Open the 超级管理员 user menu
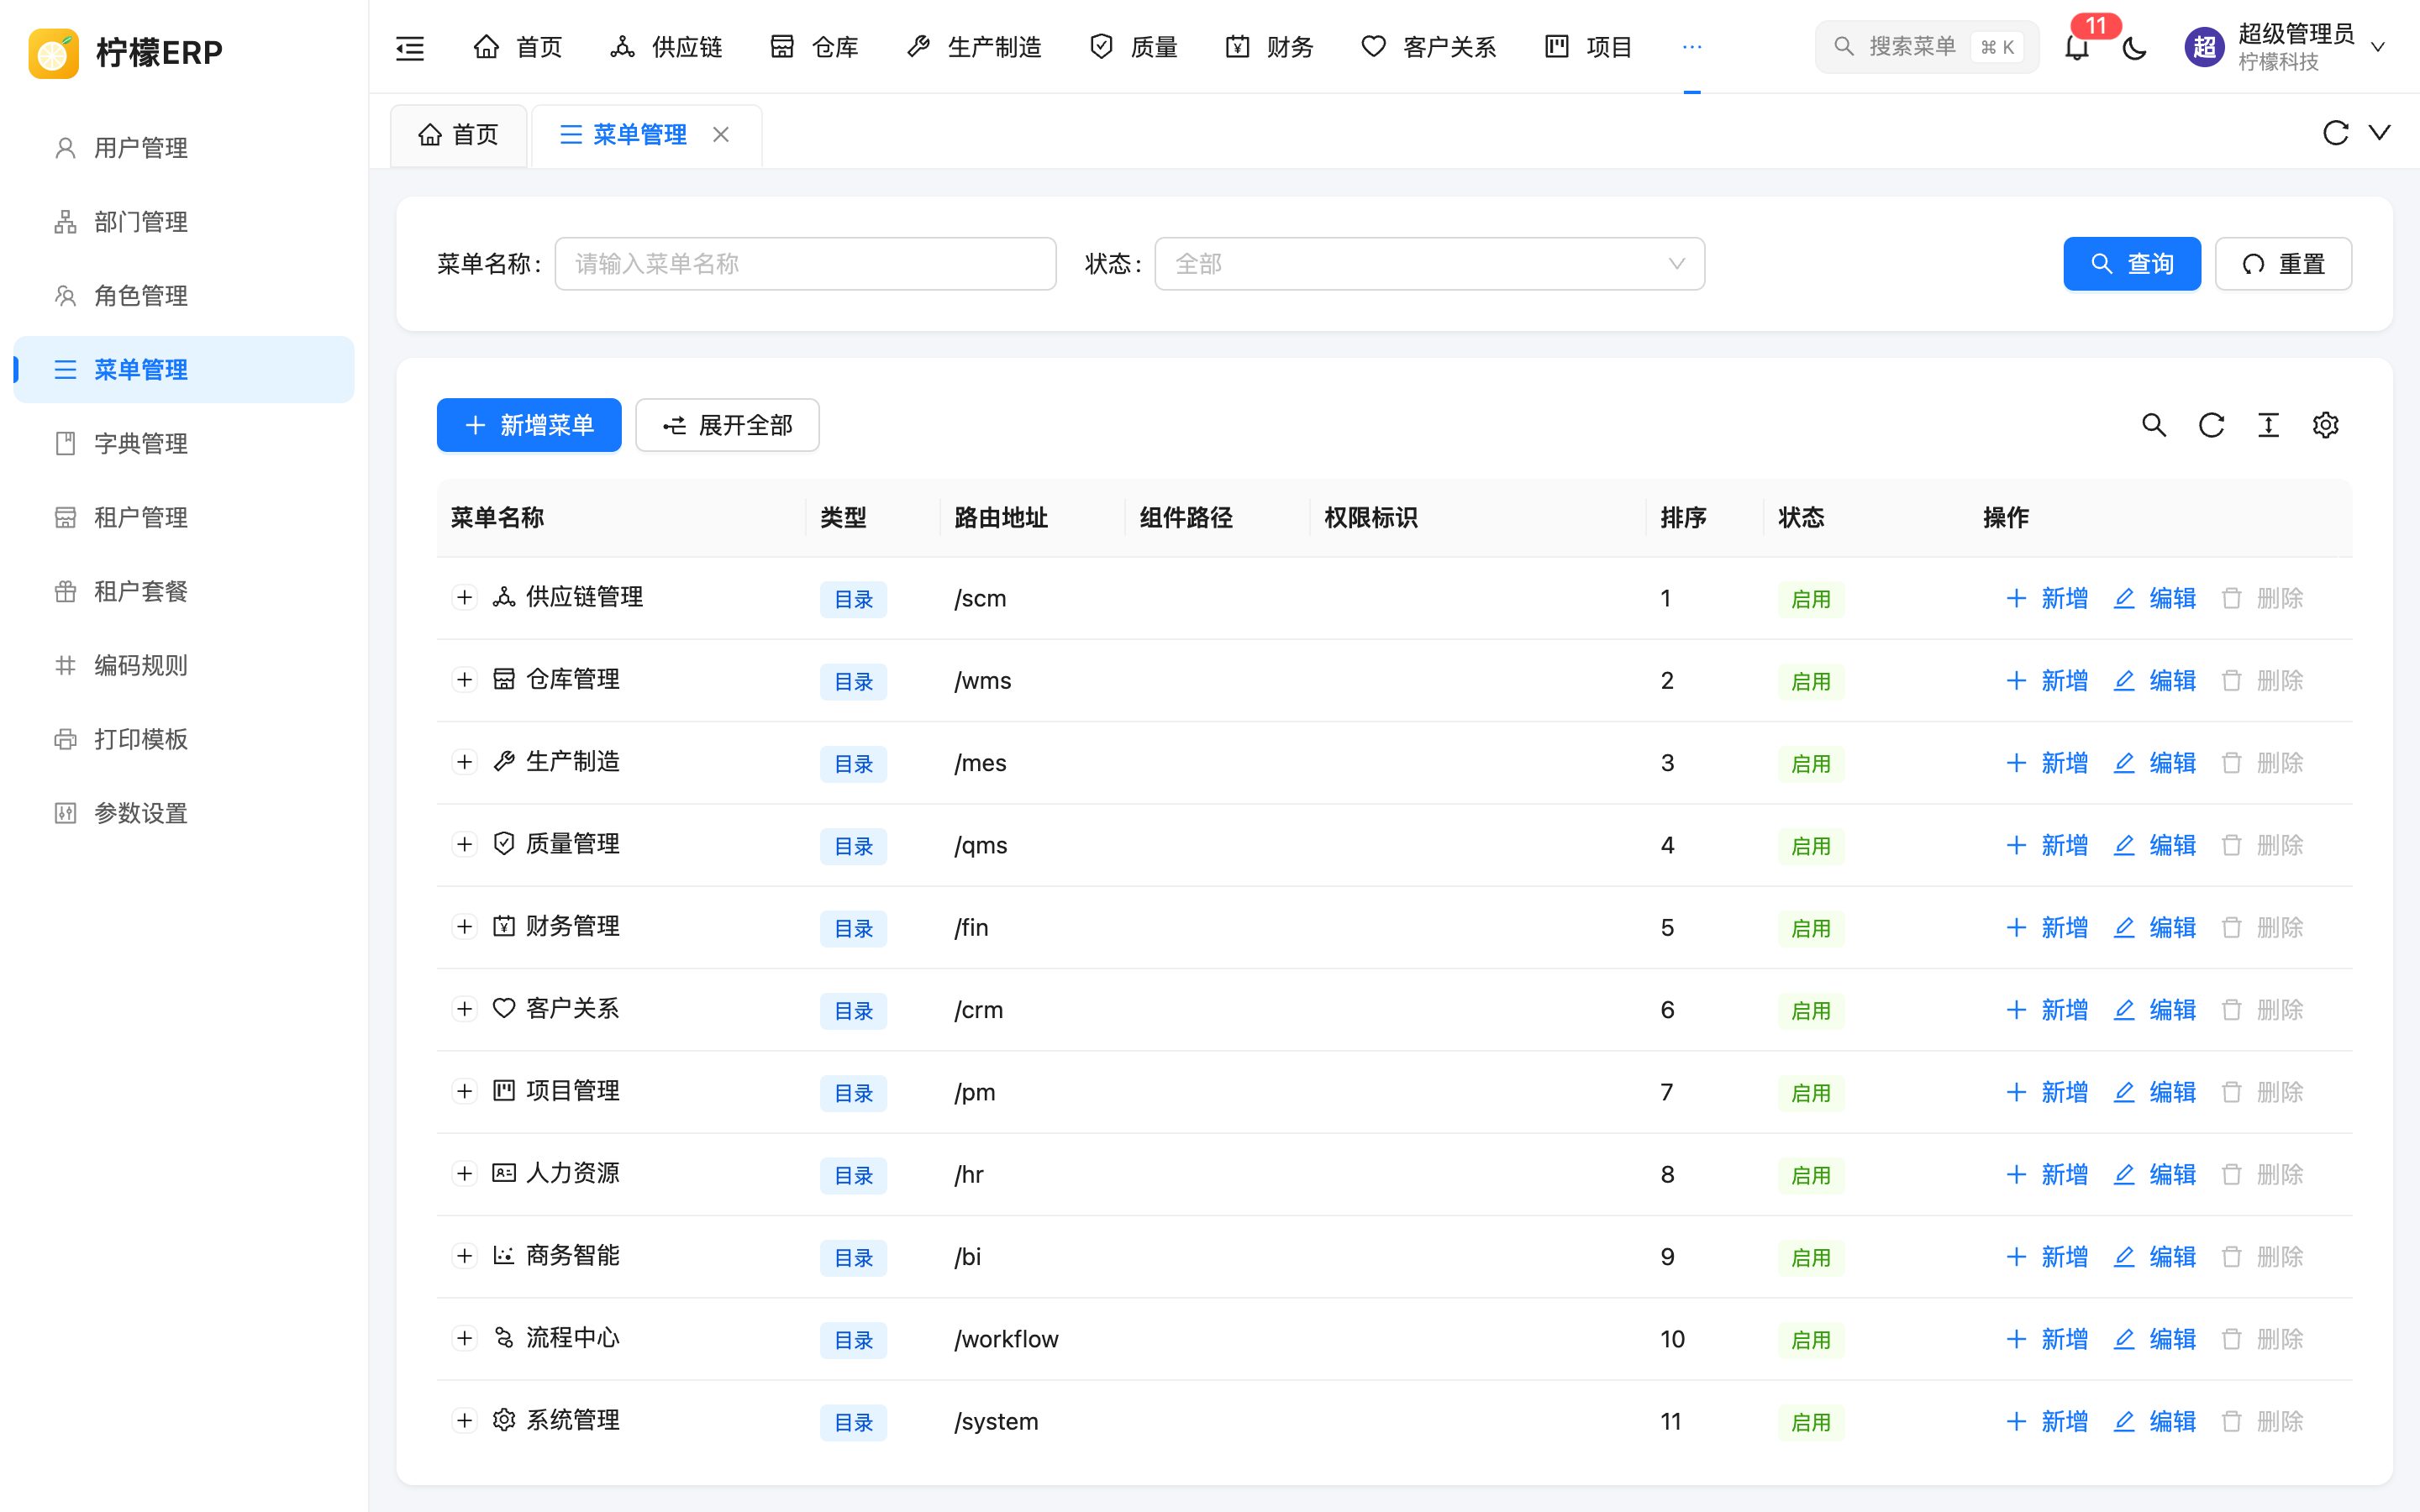The image size is (2420, 1512). (2285, 47)
